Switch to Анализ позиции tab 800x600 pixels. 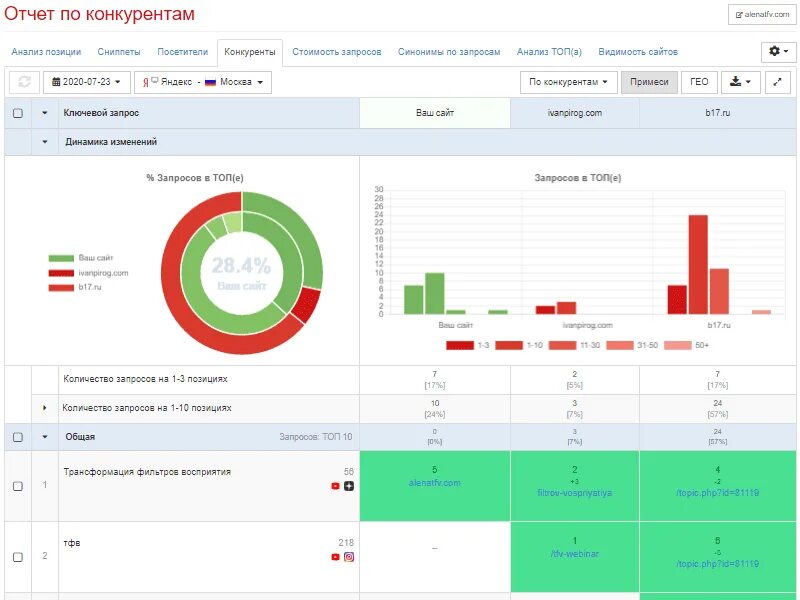click(x=46, y=52)
